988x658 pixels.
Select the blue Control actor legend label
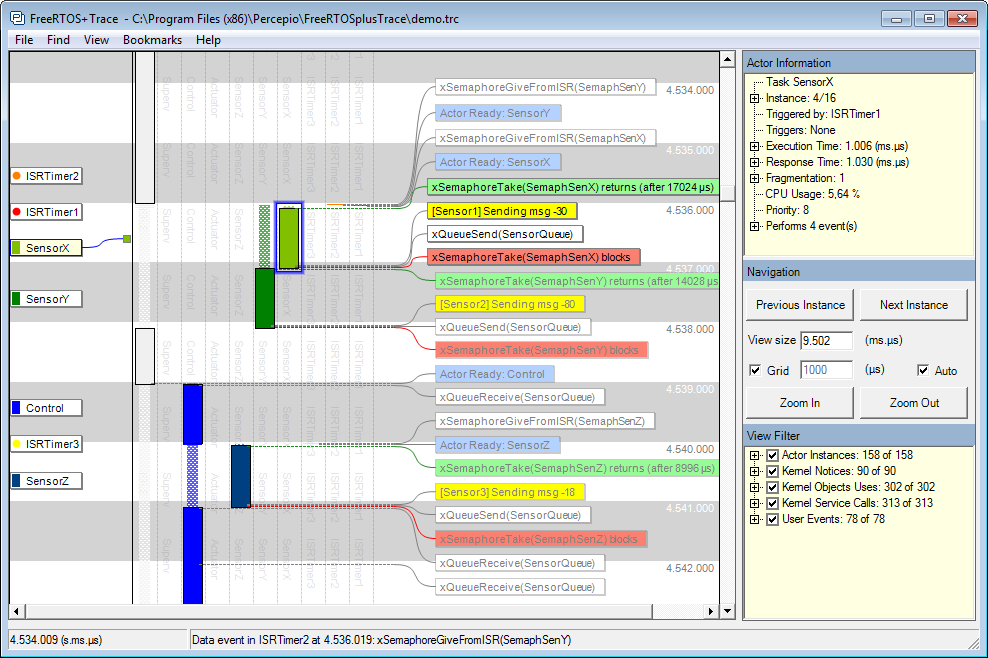tap(46, 408)
